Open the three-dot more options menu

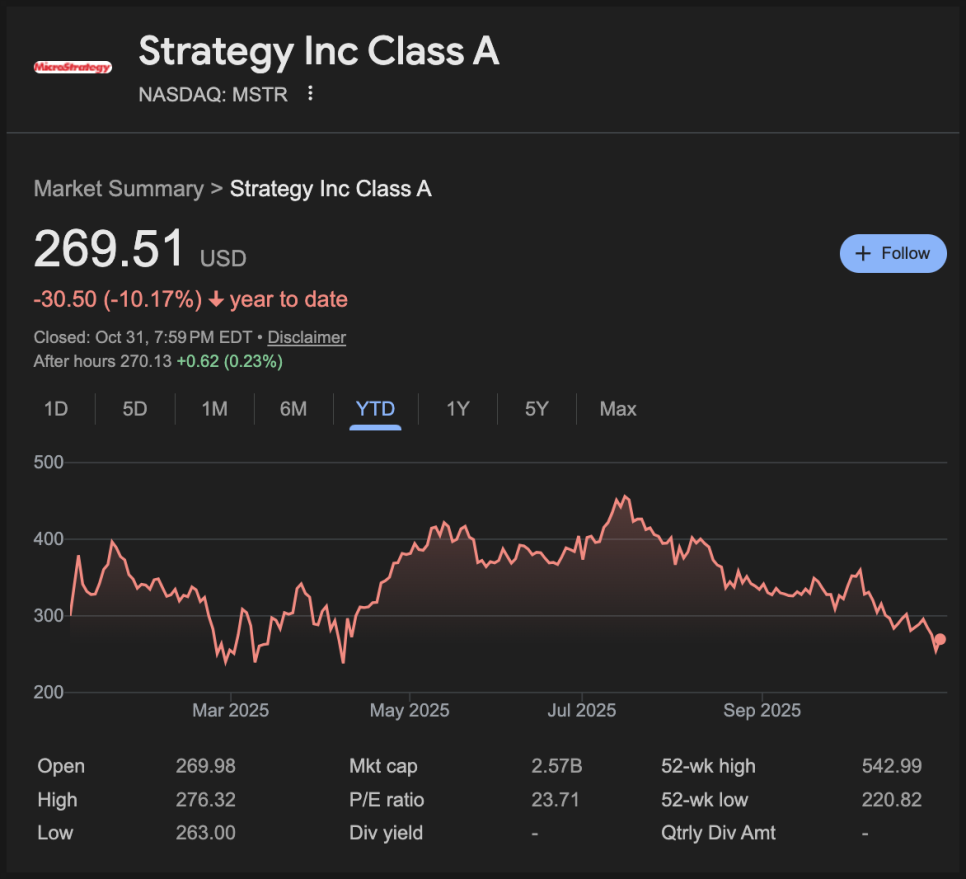click(310, 93)
